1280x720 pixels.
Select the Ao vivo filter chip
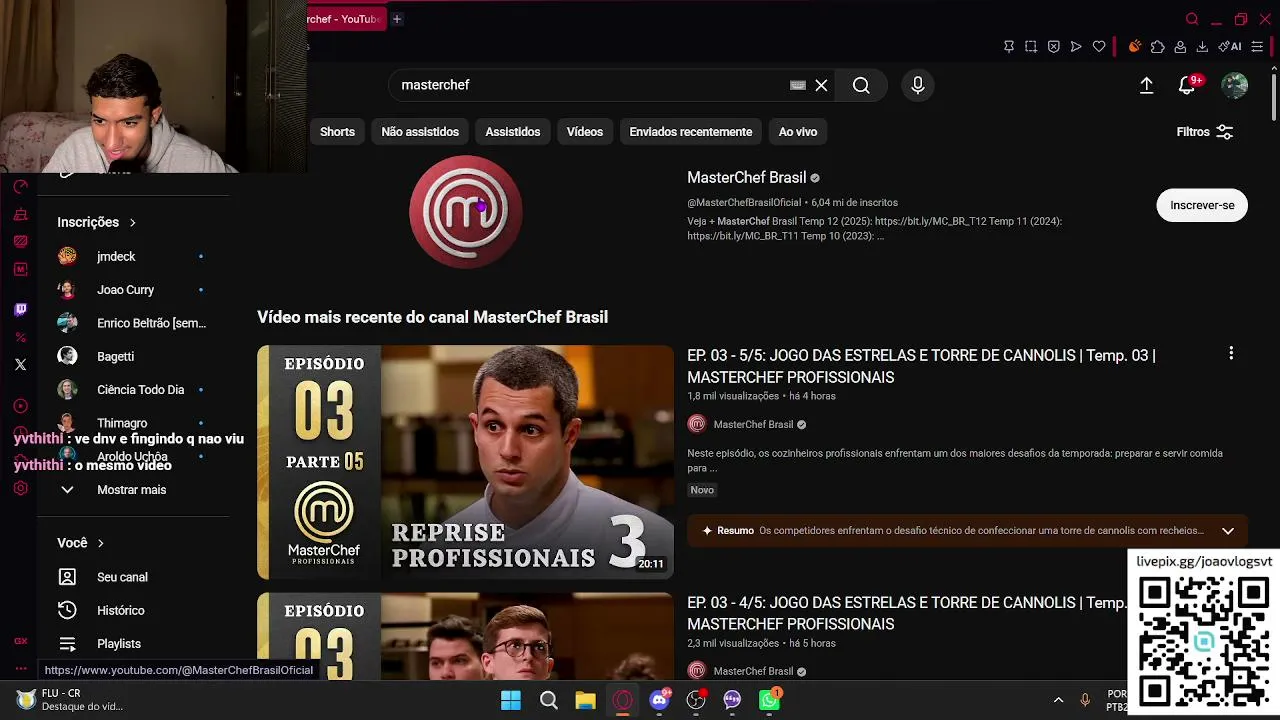click(x=798, y=132)
